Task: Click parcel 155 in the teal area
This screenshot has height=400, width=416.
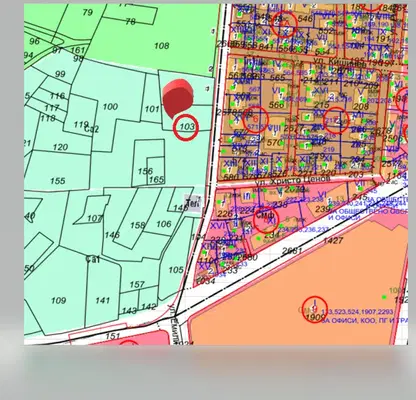Action: [58, 181]
